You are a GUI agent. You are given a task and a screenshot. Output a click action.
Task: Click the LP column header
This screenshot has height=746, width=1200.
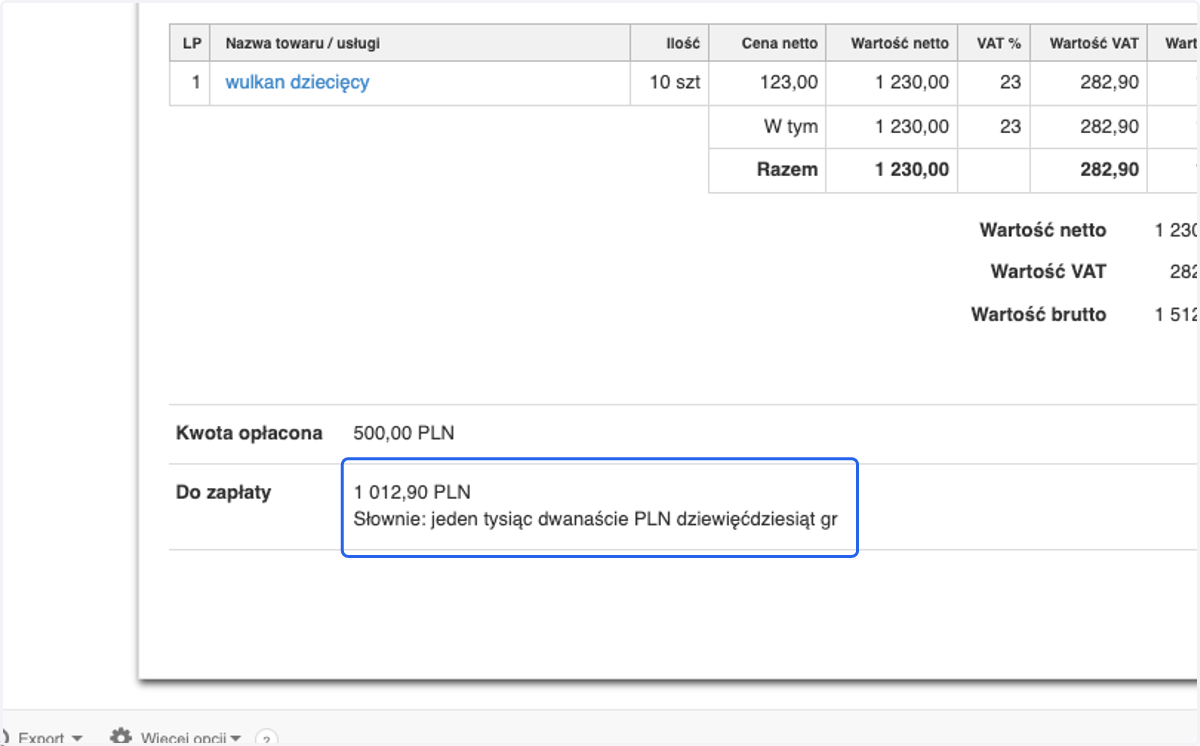tap(191, 43)
